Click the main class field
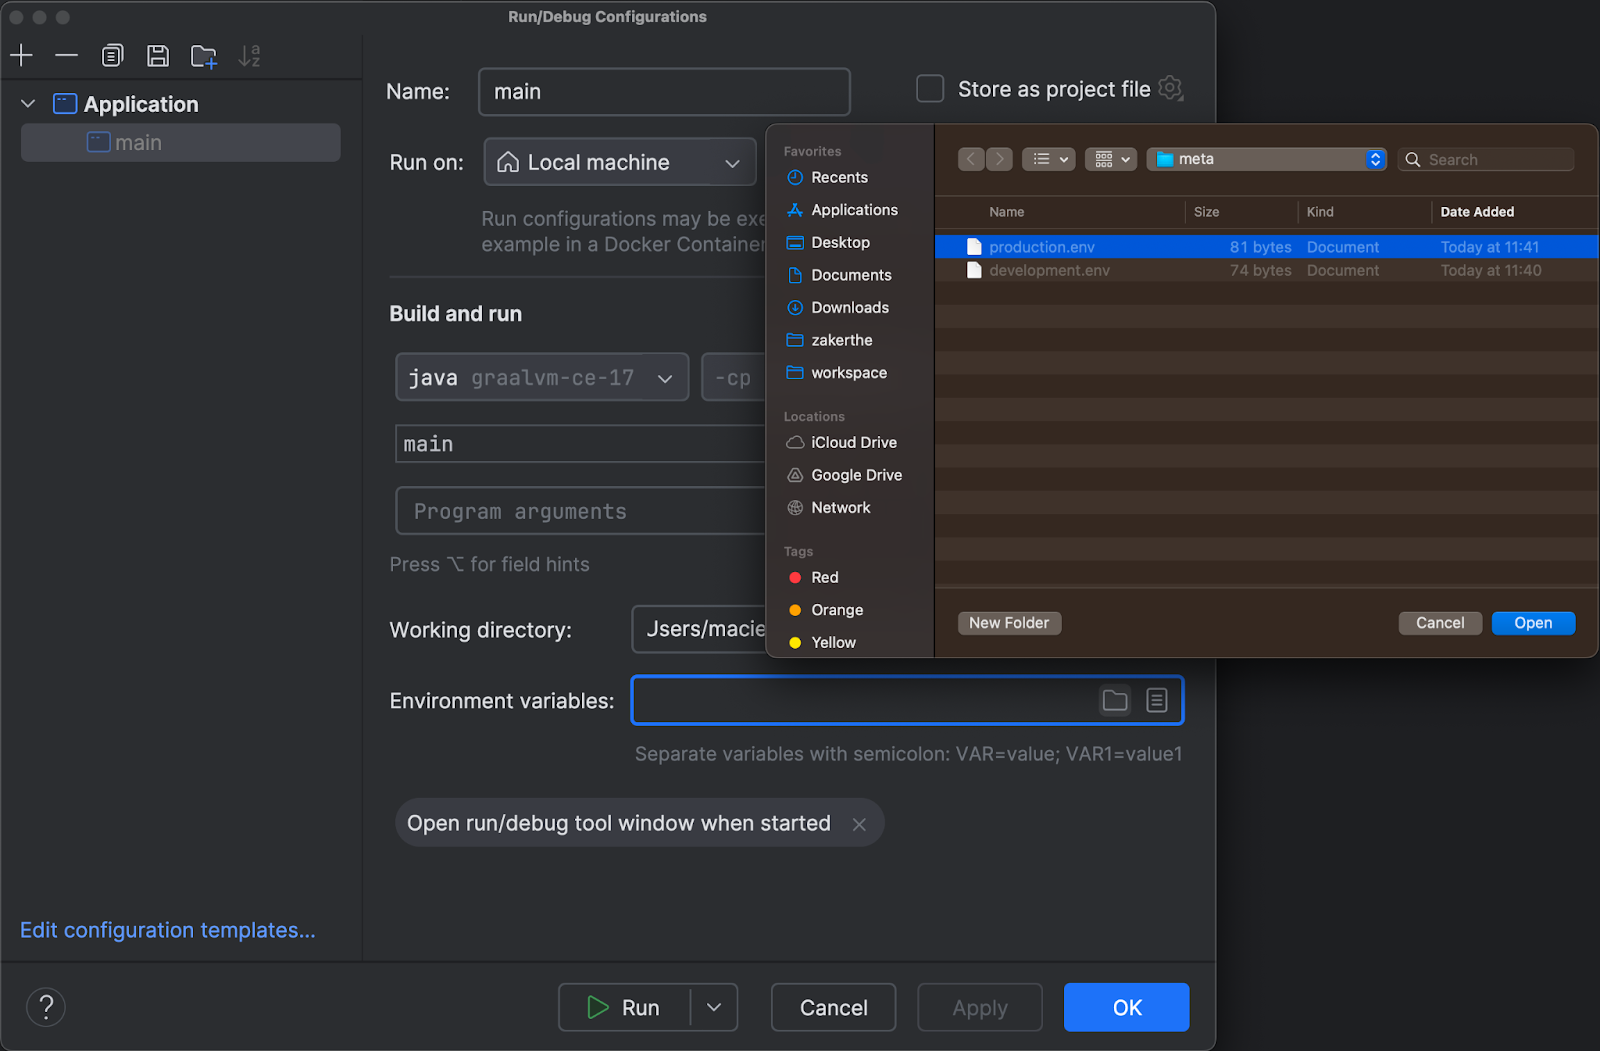The width and height of the screenshot is (1600, 1051). coord(581,444)
